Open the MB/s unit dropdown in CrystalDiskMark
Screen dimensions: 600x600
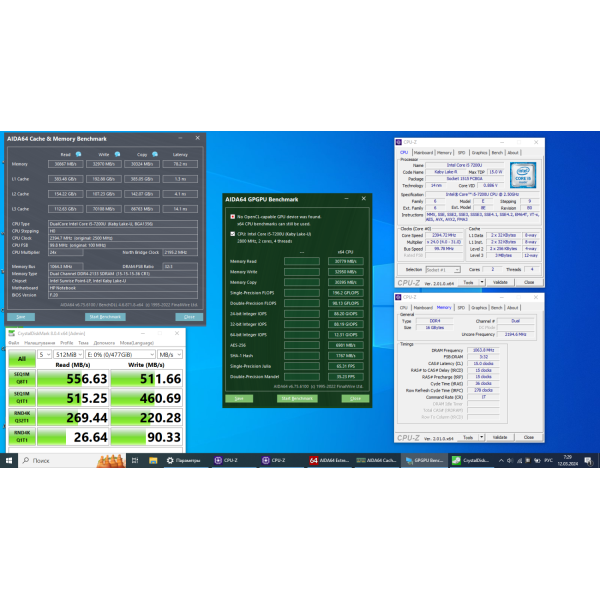[170, 355]
